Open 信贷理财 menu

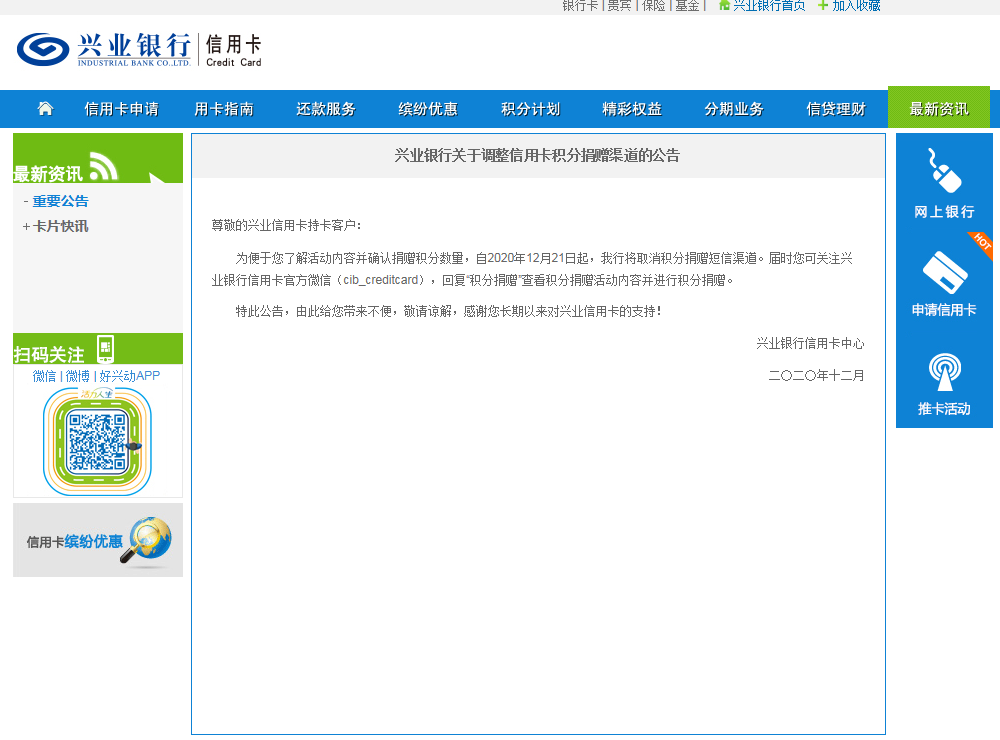836,109
